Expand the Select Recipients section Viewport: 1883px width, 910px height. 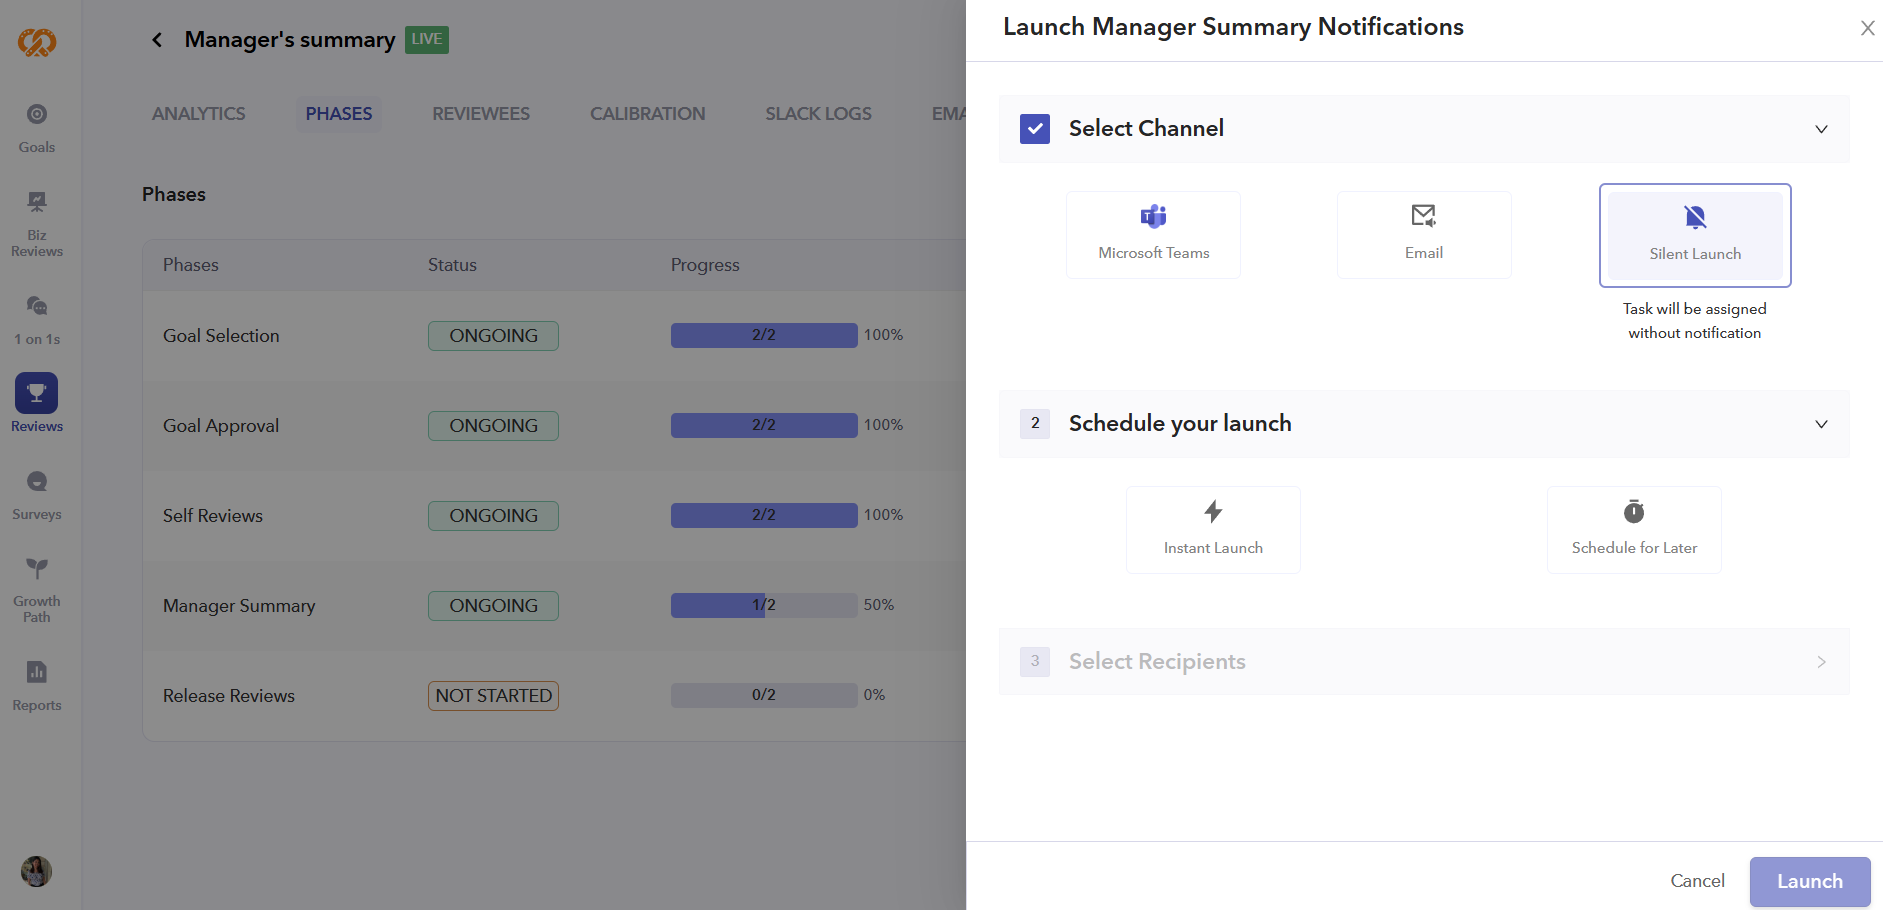click(x=1821, y=662)
